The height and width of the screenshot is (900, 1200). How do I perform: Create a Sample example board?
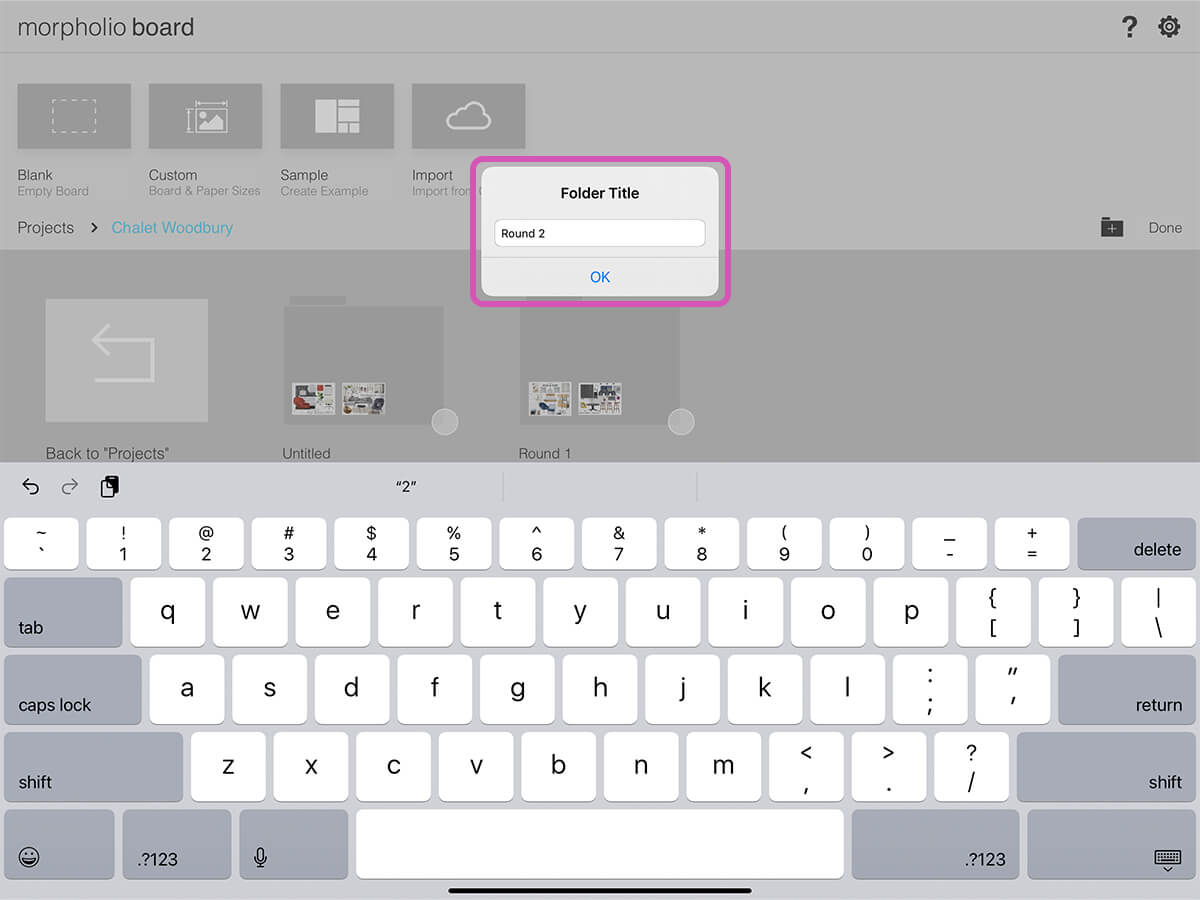point(337,117)
